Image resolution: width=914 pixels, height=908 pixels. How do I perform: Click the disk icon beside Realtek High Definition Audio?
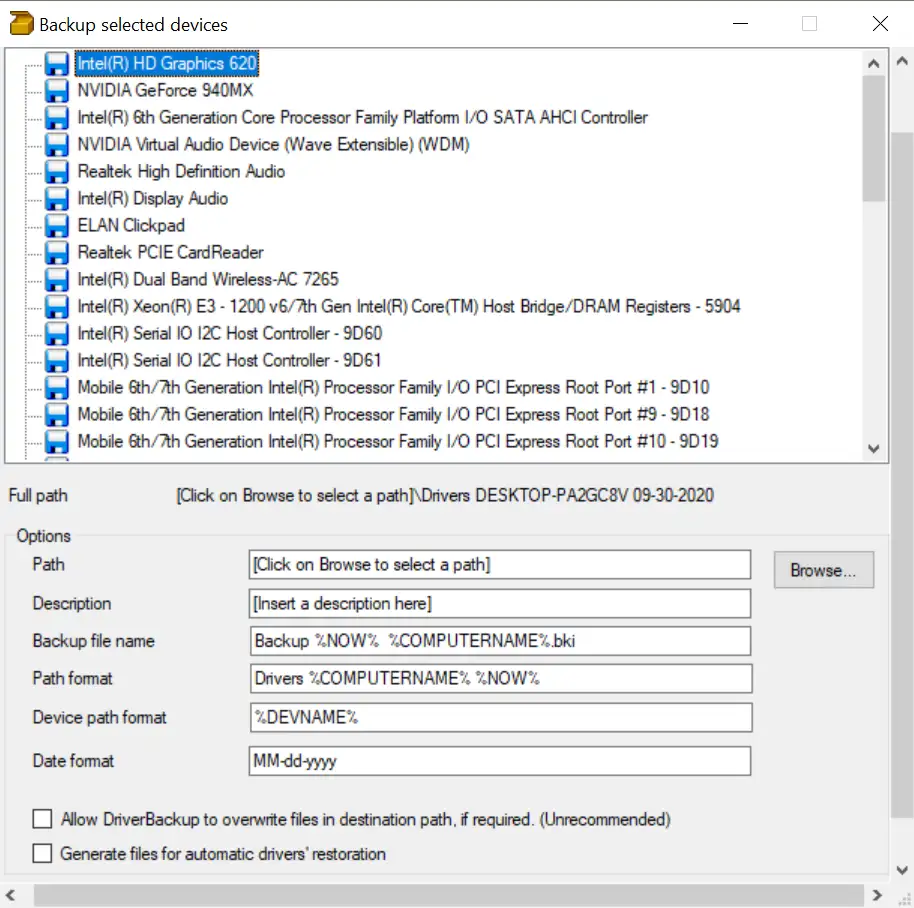[x=57, y=171]
